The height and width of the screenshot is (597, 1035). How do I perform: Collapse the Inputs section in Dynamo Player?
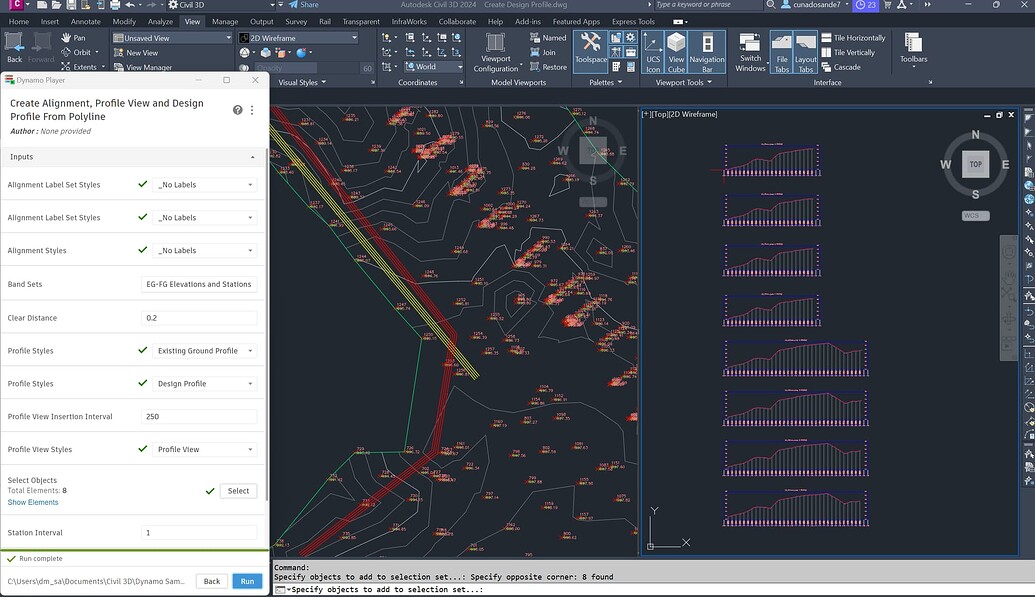tap(254, 157)
